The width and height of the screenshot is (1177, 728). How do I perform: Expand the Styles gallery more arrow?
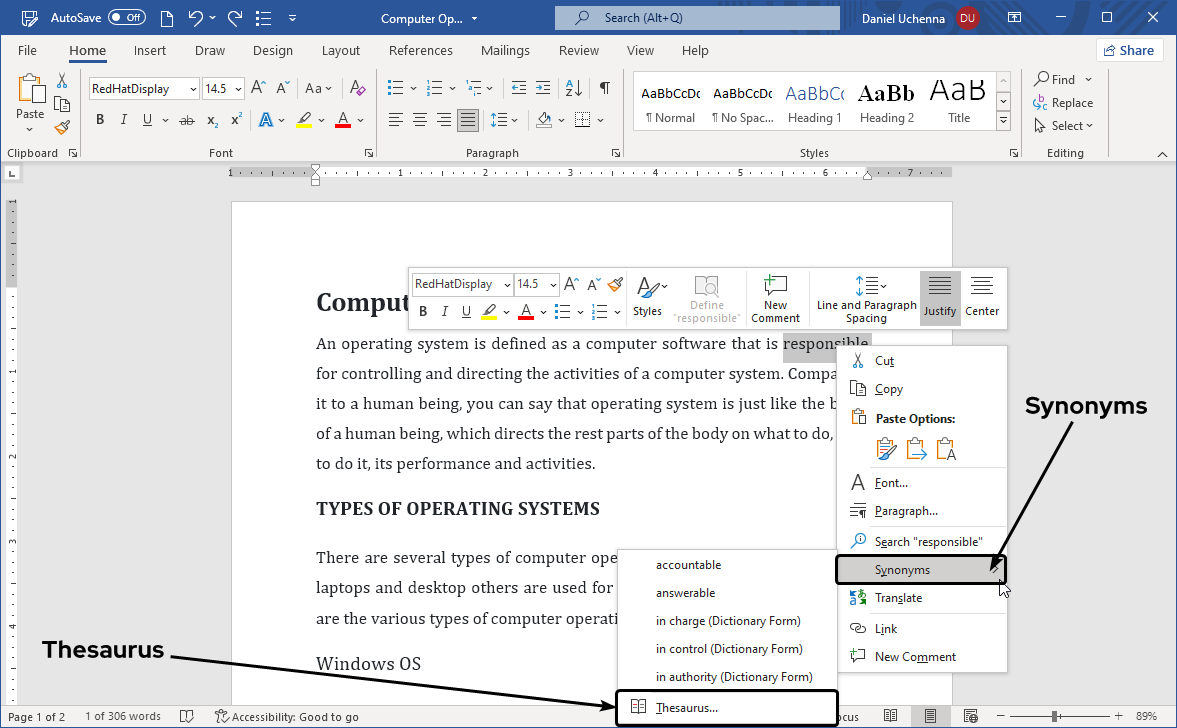(x=1004, y=120)
